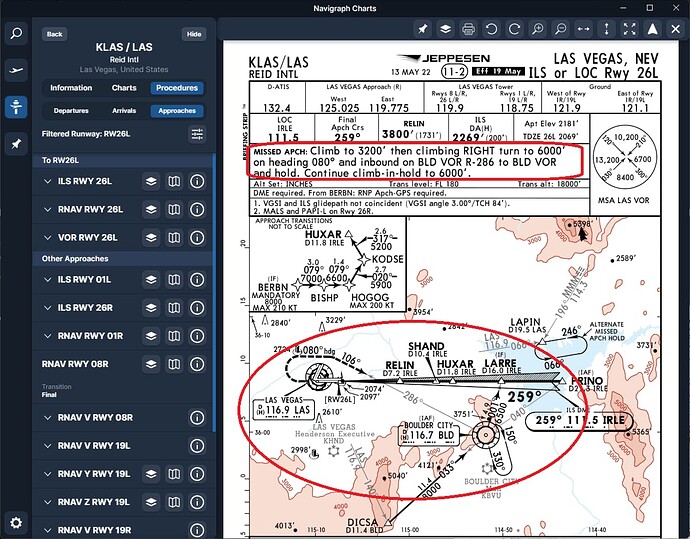Image resolution: width=690 pixels, height=539 pixels.
Task: Expand the RNAV V RWY 19L procedure
Action: click(x=48, y=446)
